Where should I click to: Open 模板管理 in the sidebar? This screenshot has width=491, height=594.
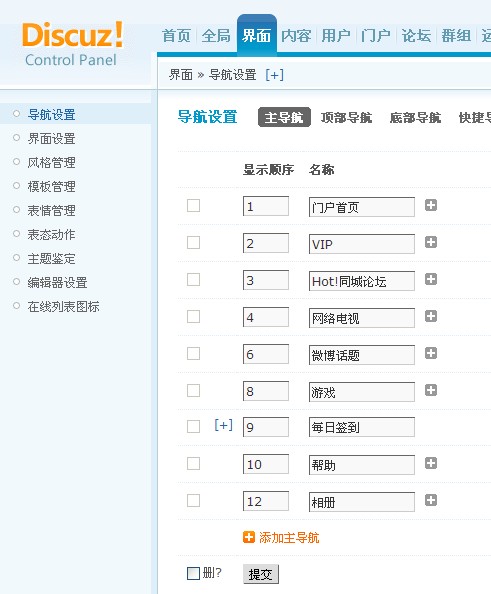click(x=52, y=187)
